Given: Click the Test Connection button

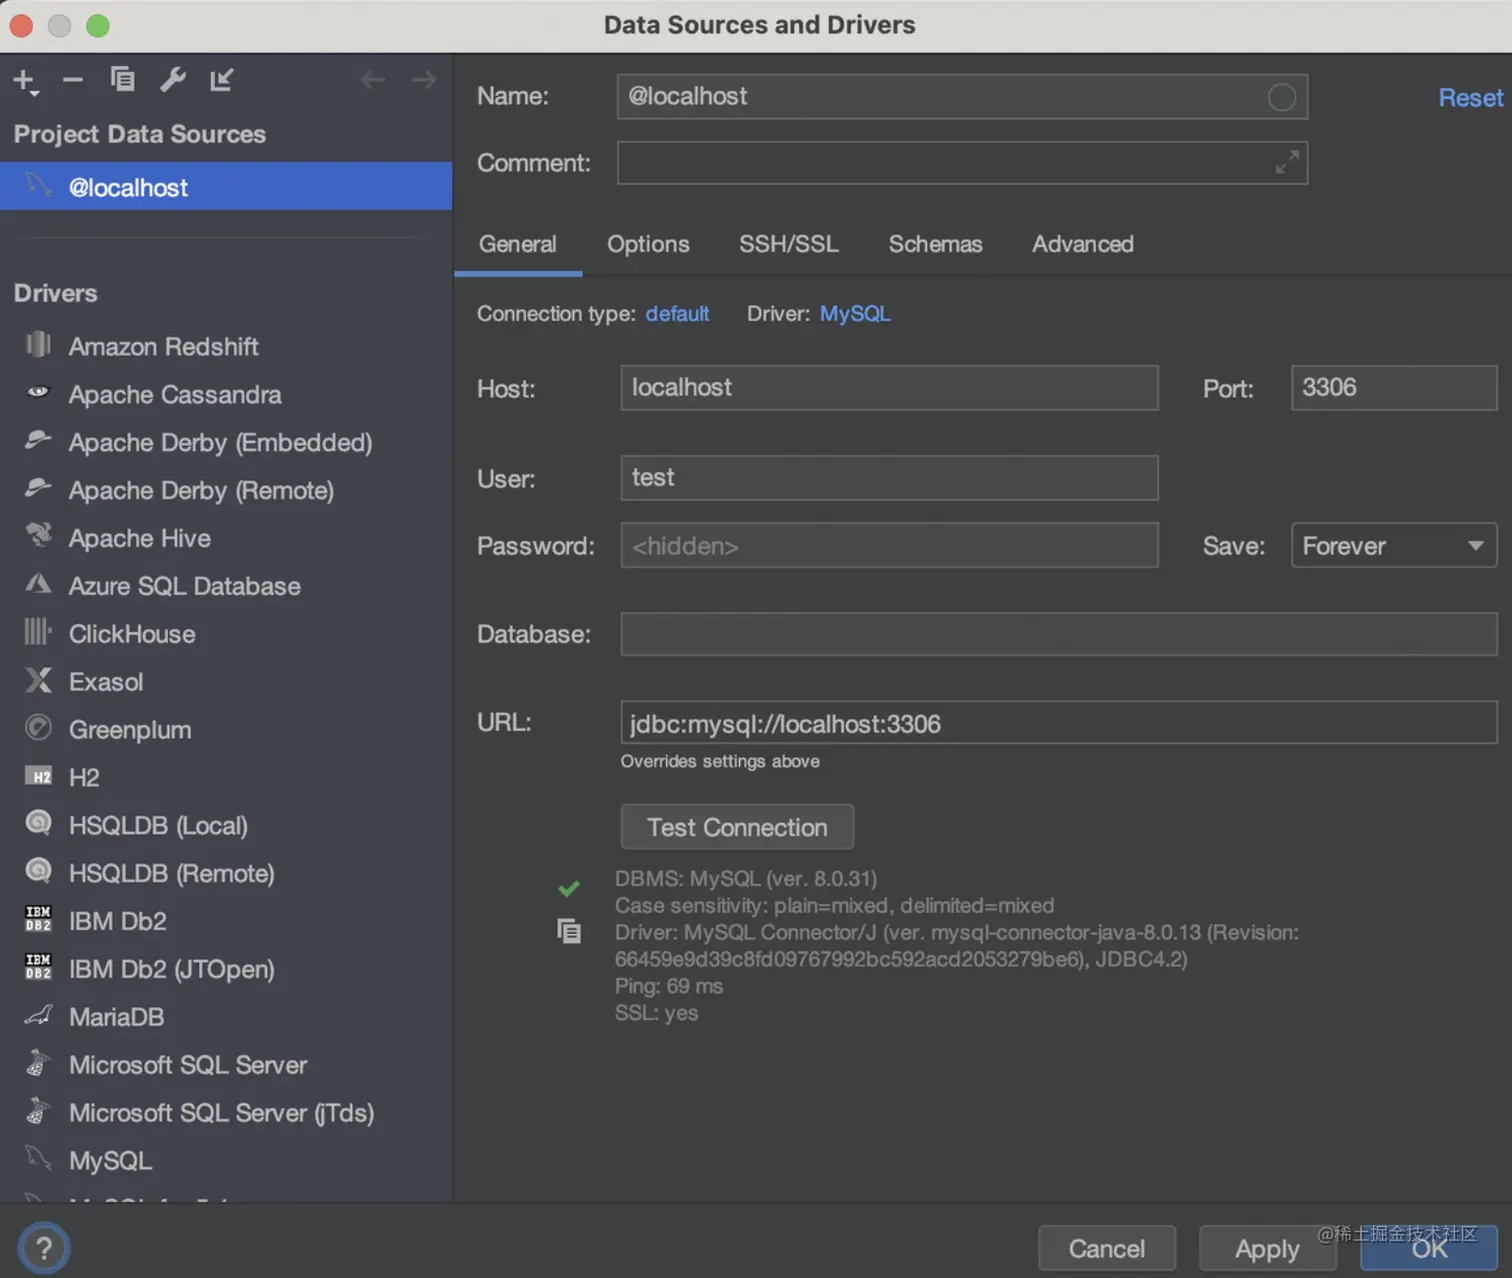Looking at the screenshot, I should point(737,828).
